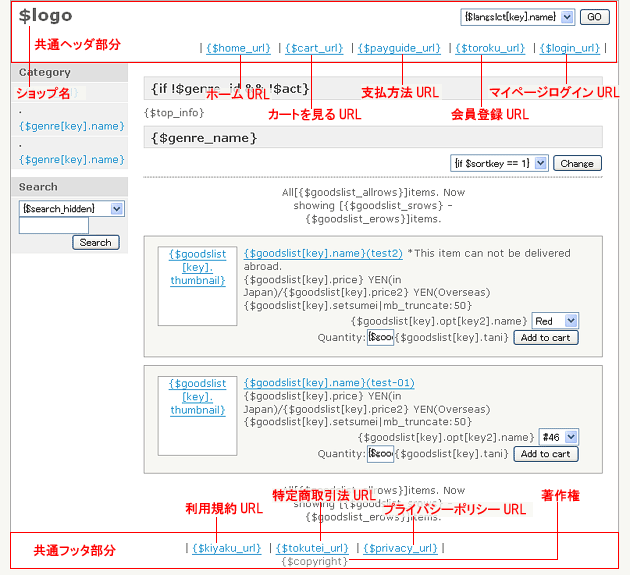Follow the {$cart_url} header link
The width and height of the screenshot is (630, 575).
coord(314,48)
